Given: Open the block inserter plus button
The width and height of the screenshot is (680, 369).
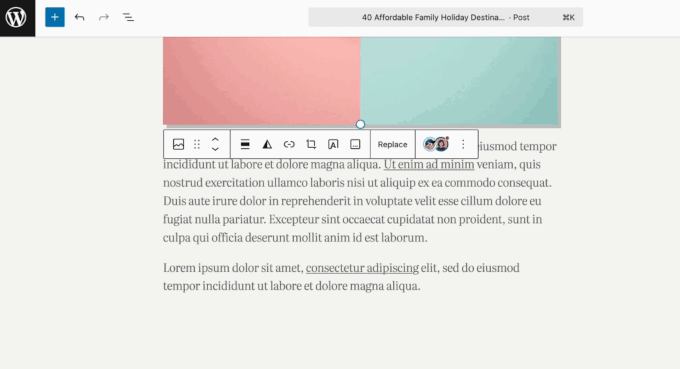Looking at the screenshot, I should (55, 17).
